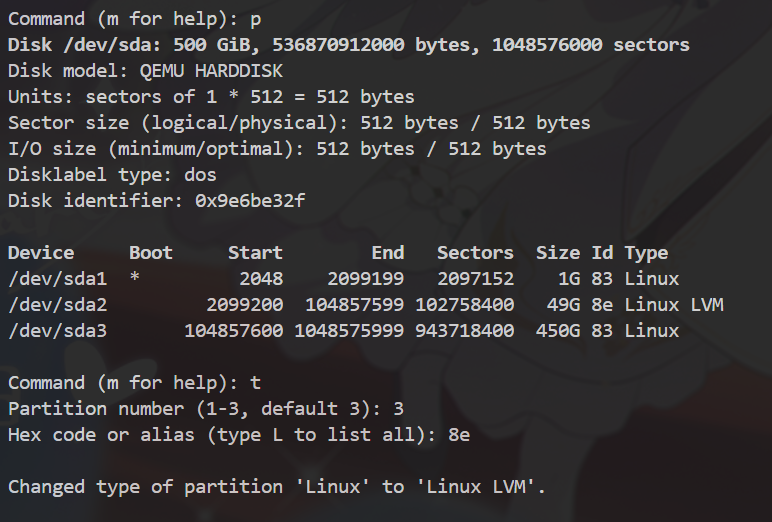Viewport: 772px width, 522px height.
Task: Click the boot asterisk flag for sda1
Action: pyautogui.click(x=135, y=279)
